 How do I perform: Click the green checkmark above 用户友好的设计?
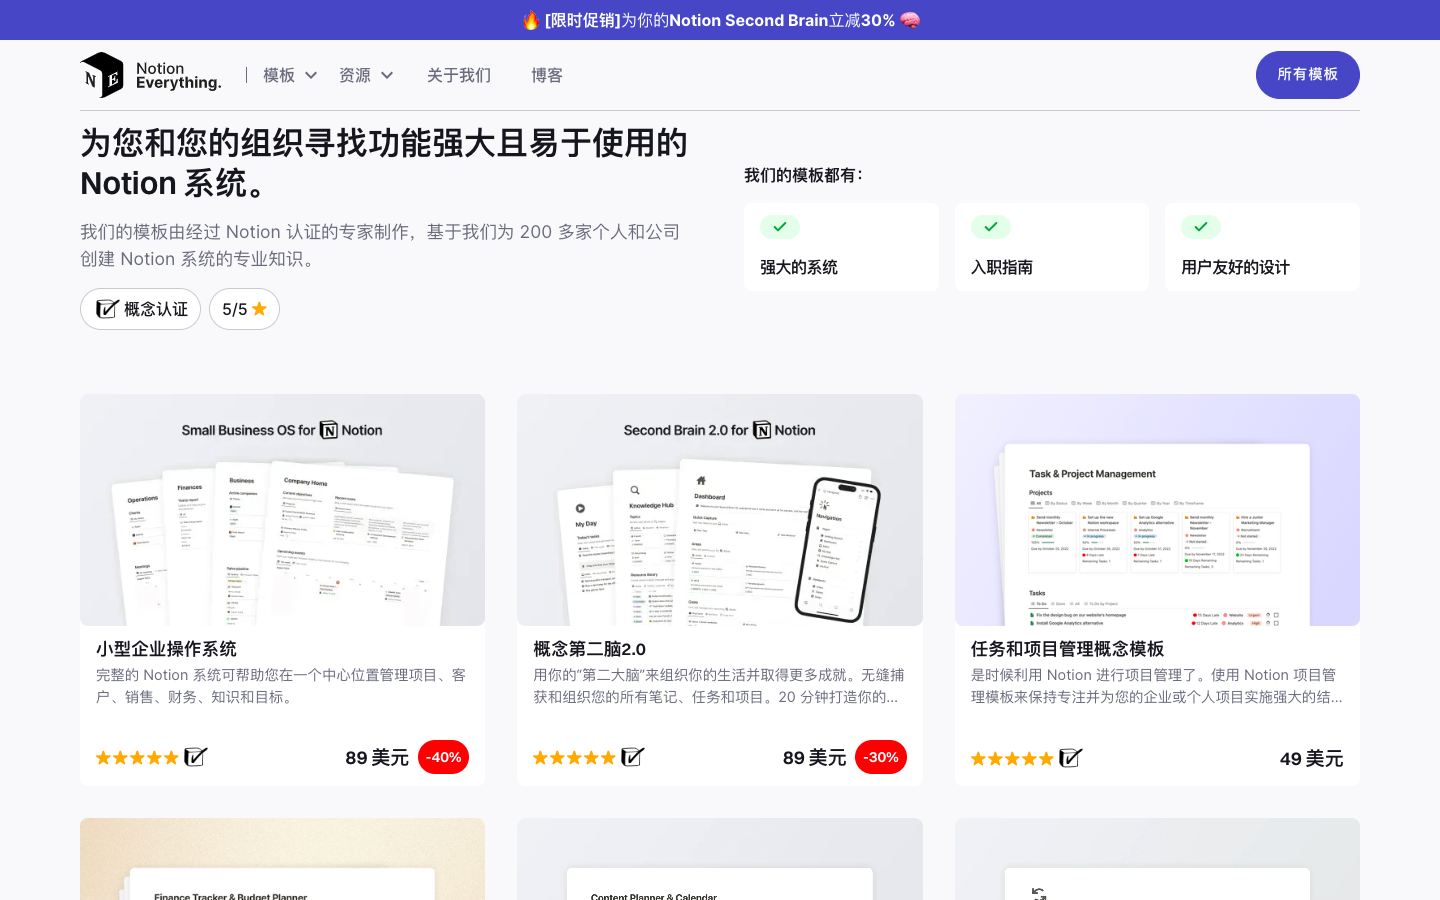coord(1200,227)
